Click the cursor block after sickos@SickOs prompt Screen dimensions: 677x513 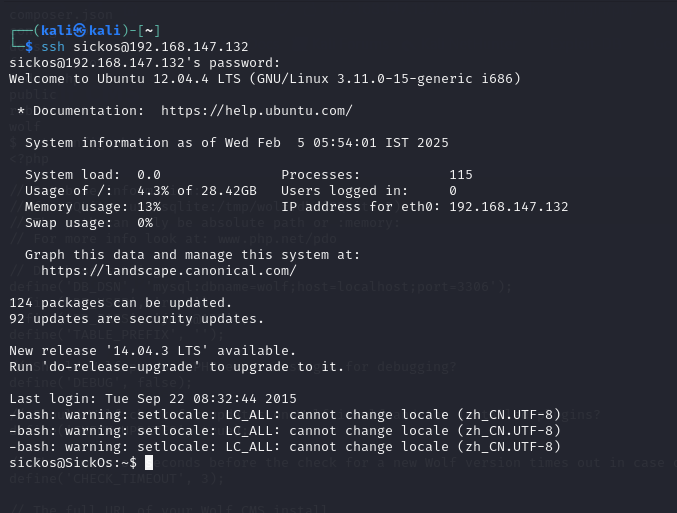(x=148, y=462)
